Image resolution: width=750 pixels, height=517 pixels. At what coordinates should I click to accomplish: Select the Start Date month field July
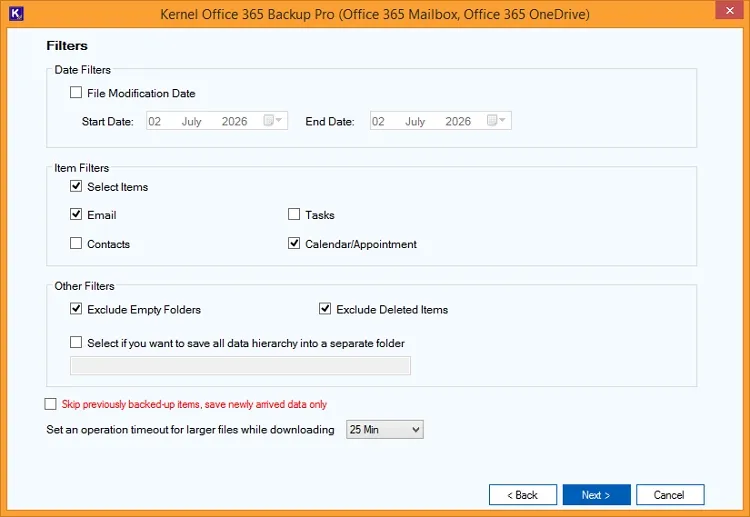click(192, 121)
